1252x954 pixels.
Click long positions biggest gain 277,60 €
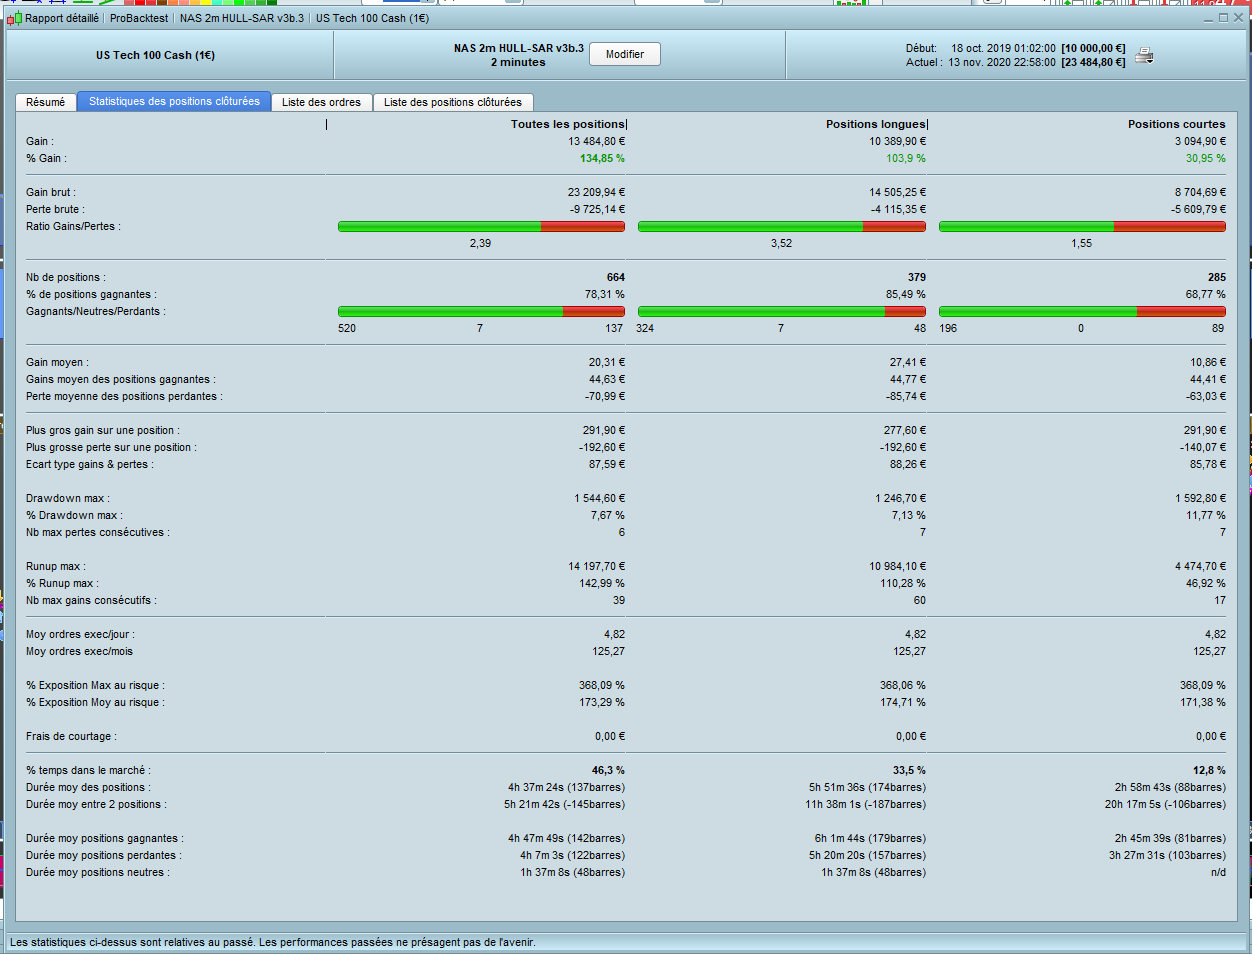tap(904, 430)
